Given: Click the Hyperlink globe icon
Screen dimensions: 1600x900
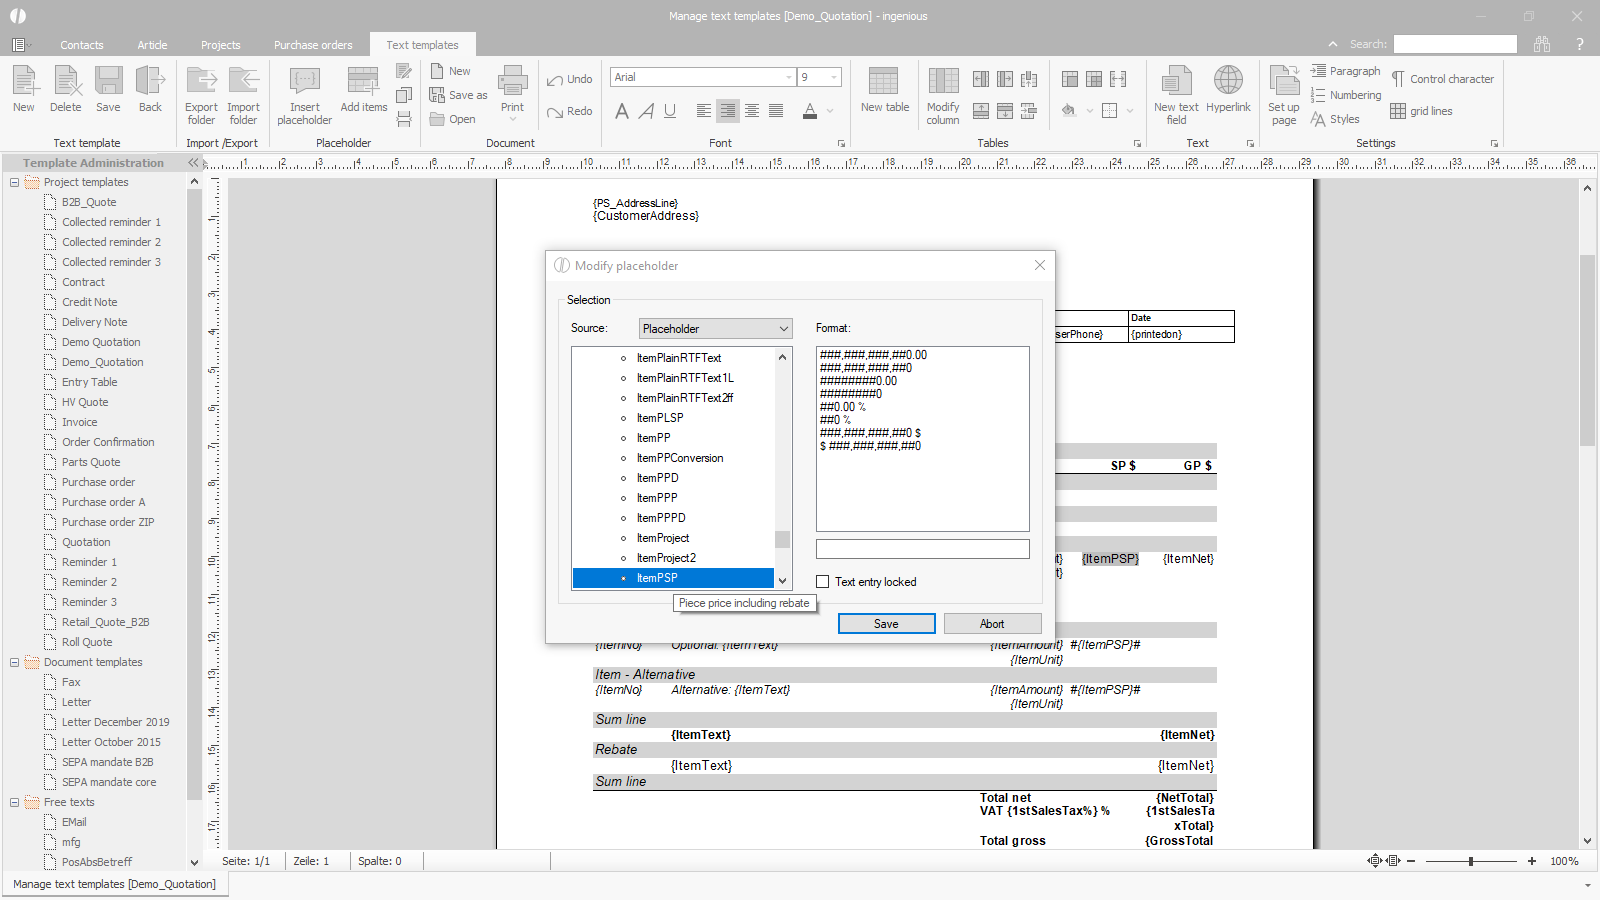Looking at the screenshot, I should coord(1228,81).
